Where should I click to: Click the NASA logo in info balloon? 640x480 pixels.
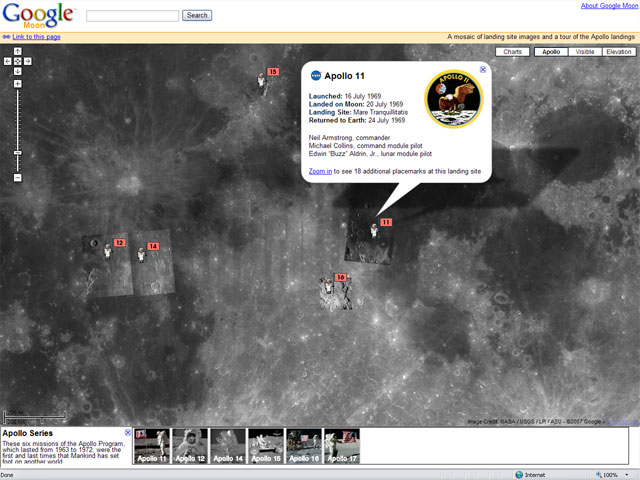click(316, 76)
